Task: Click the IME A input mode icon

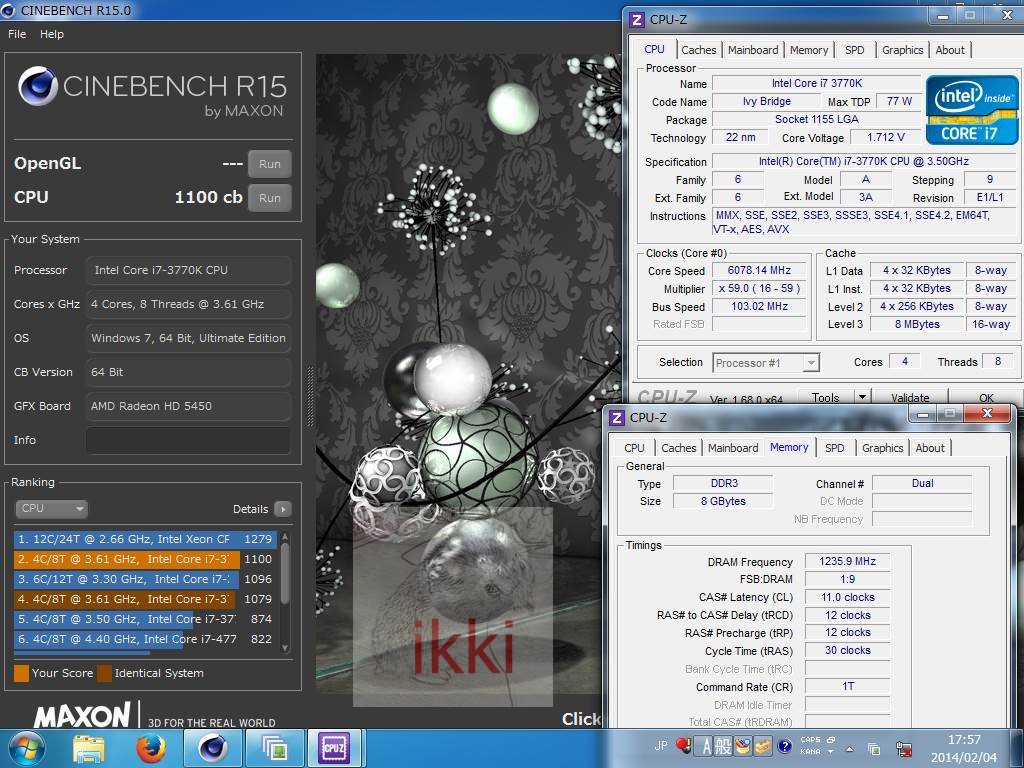Action: 706,746
